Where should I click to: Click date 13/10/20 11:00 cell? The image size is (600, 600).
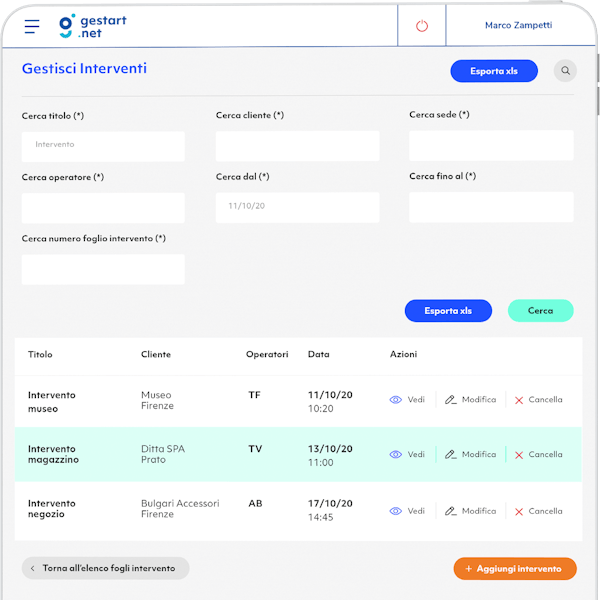[x=330, y=456]
